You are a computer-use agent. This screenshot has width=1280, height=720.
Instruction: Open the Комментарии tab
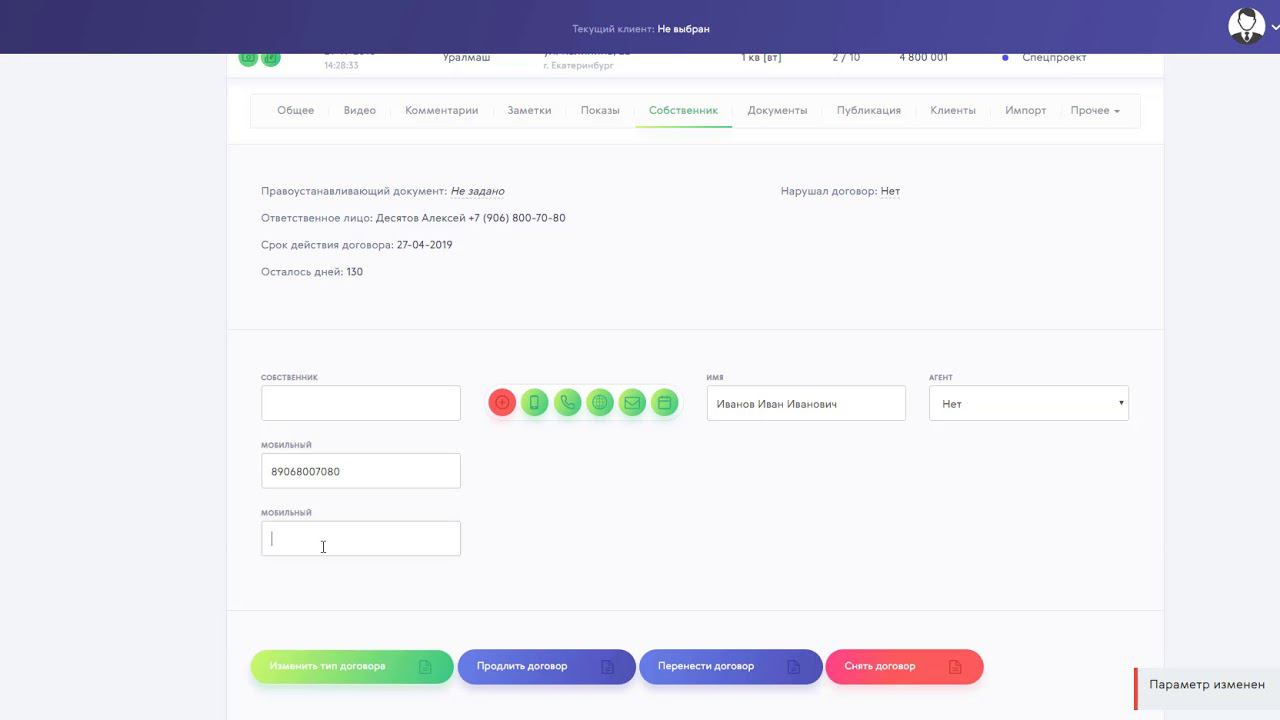(x=441, y=110)
